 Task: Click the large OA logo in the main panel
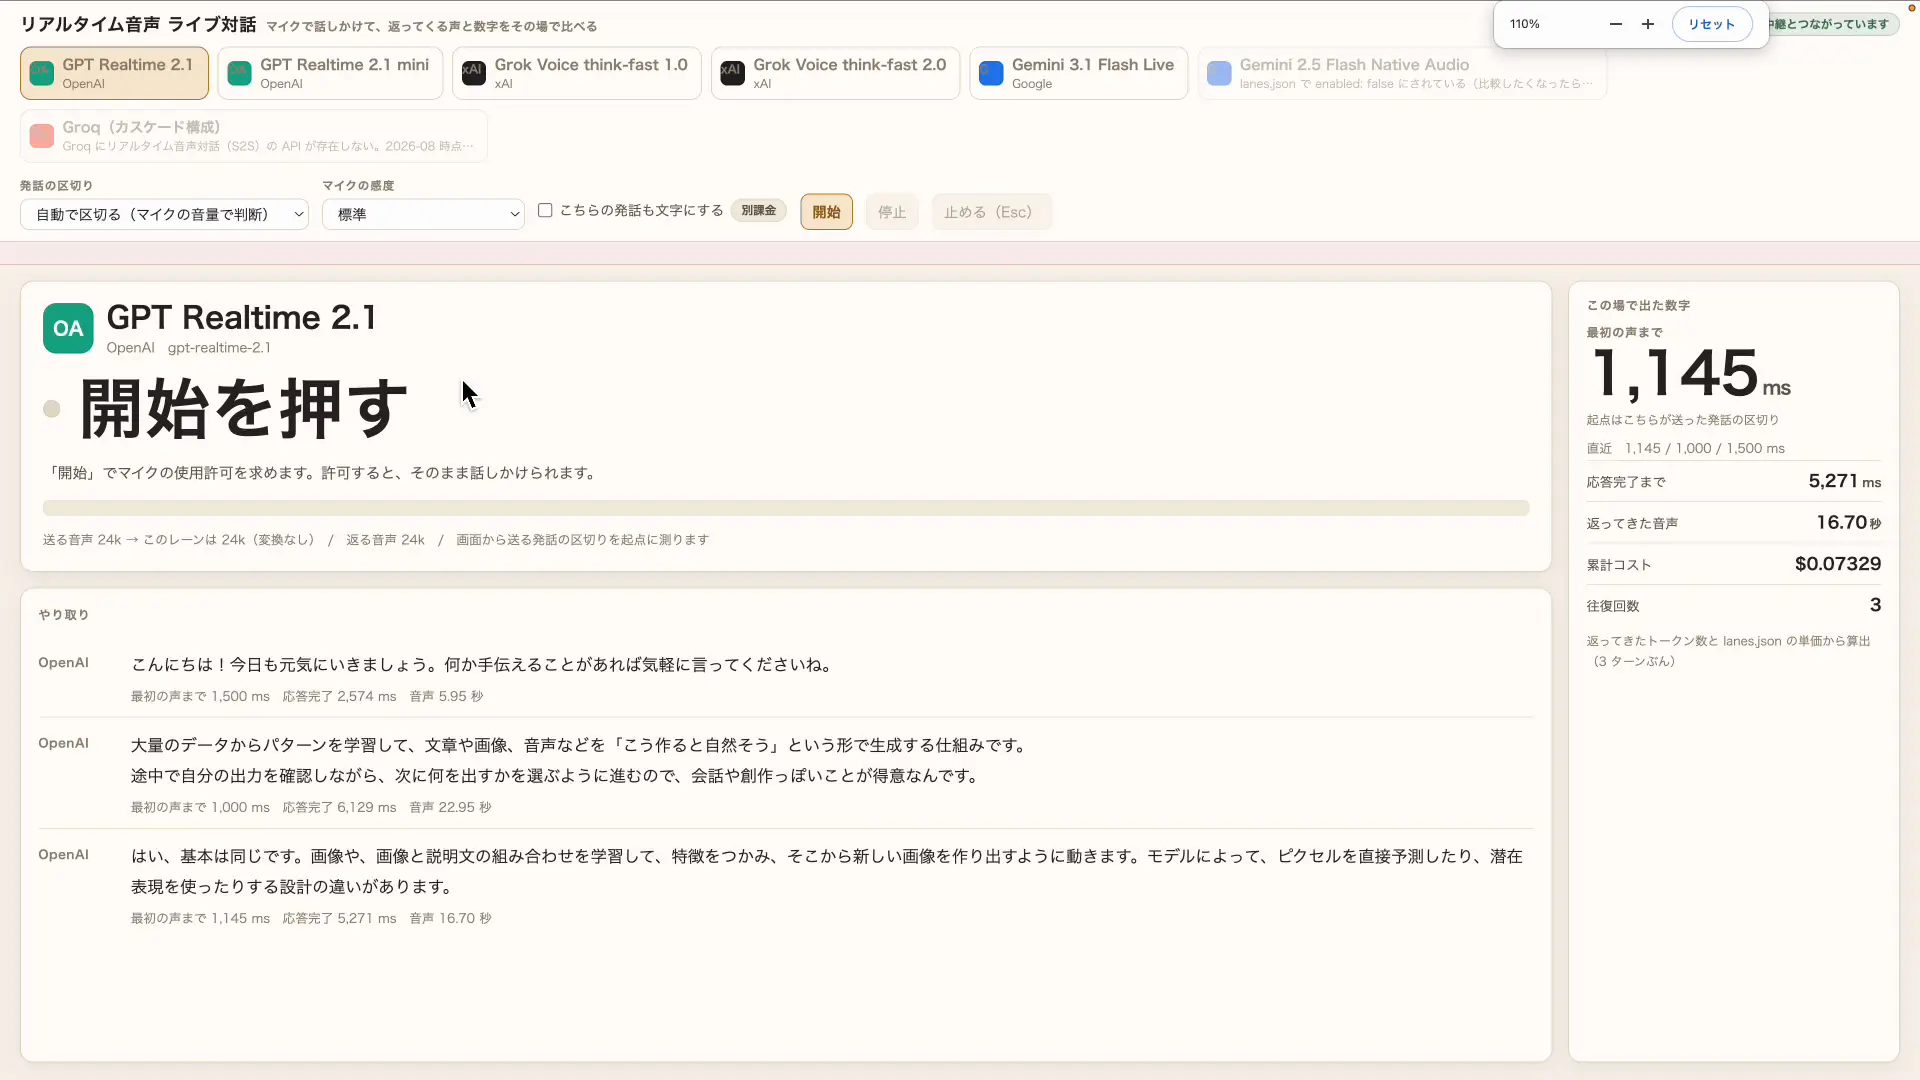[68, 328]
